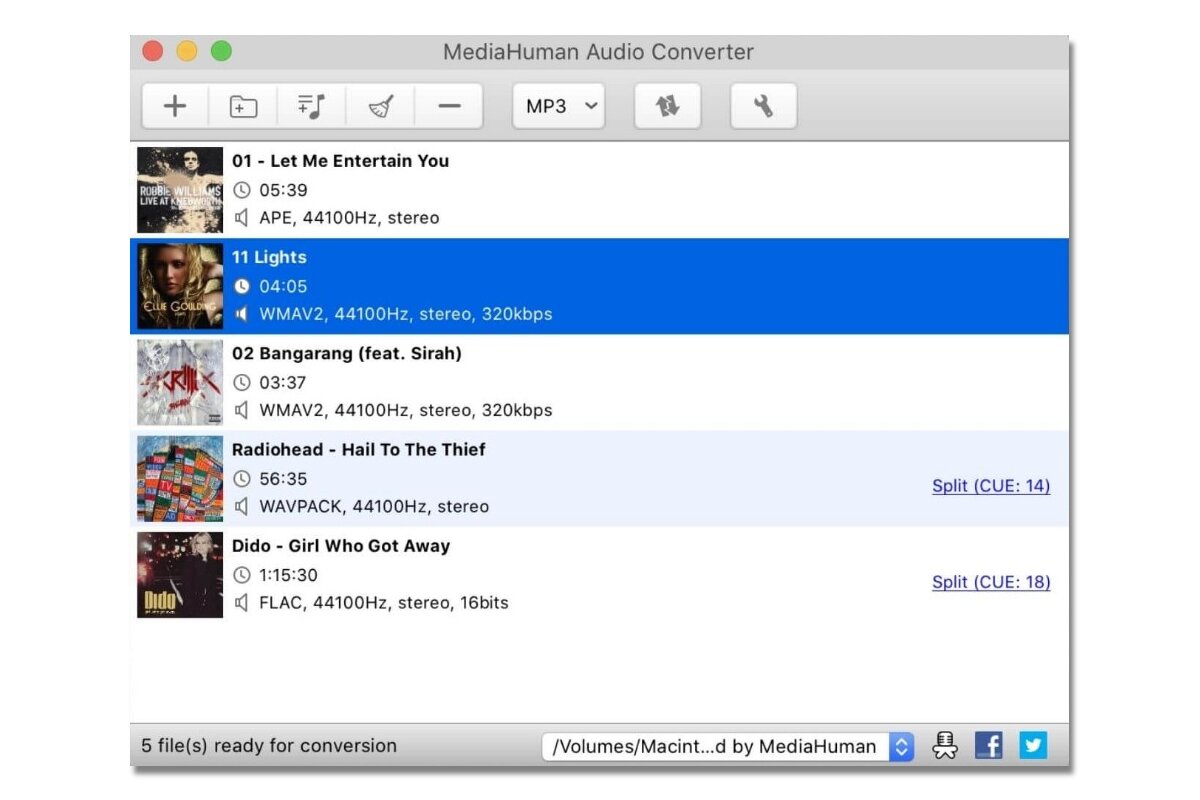Select Dido - Girl Who Got Away
This screenshot has height=800, width=1200.
pyautogui.click(x=341, y=546)
